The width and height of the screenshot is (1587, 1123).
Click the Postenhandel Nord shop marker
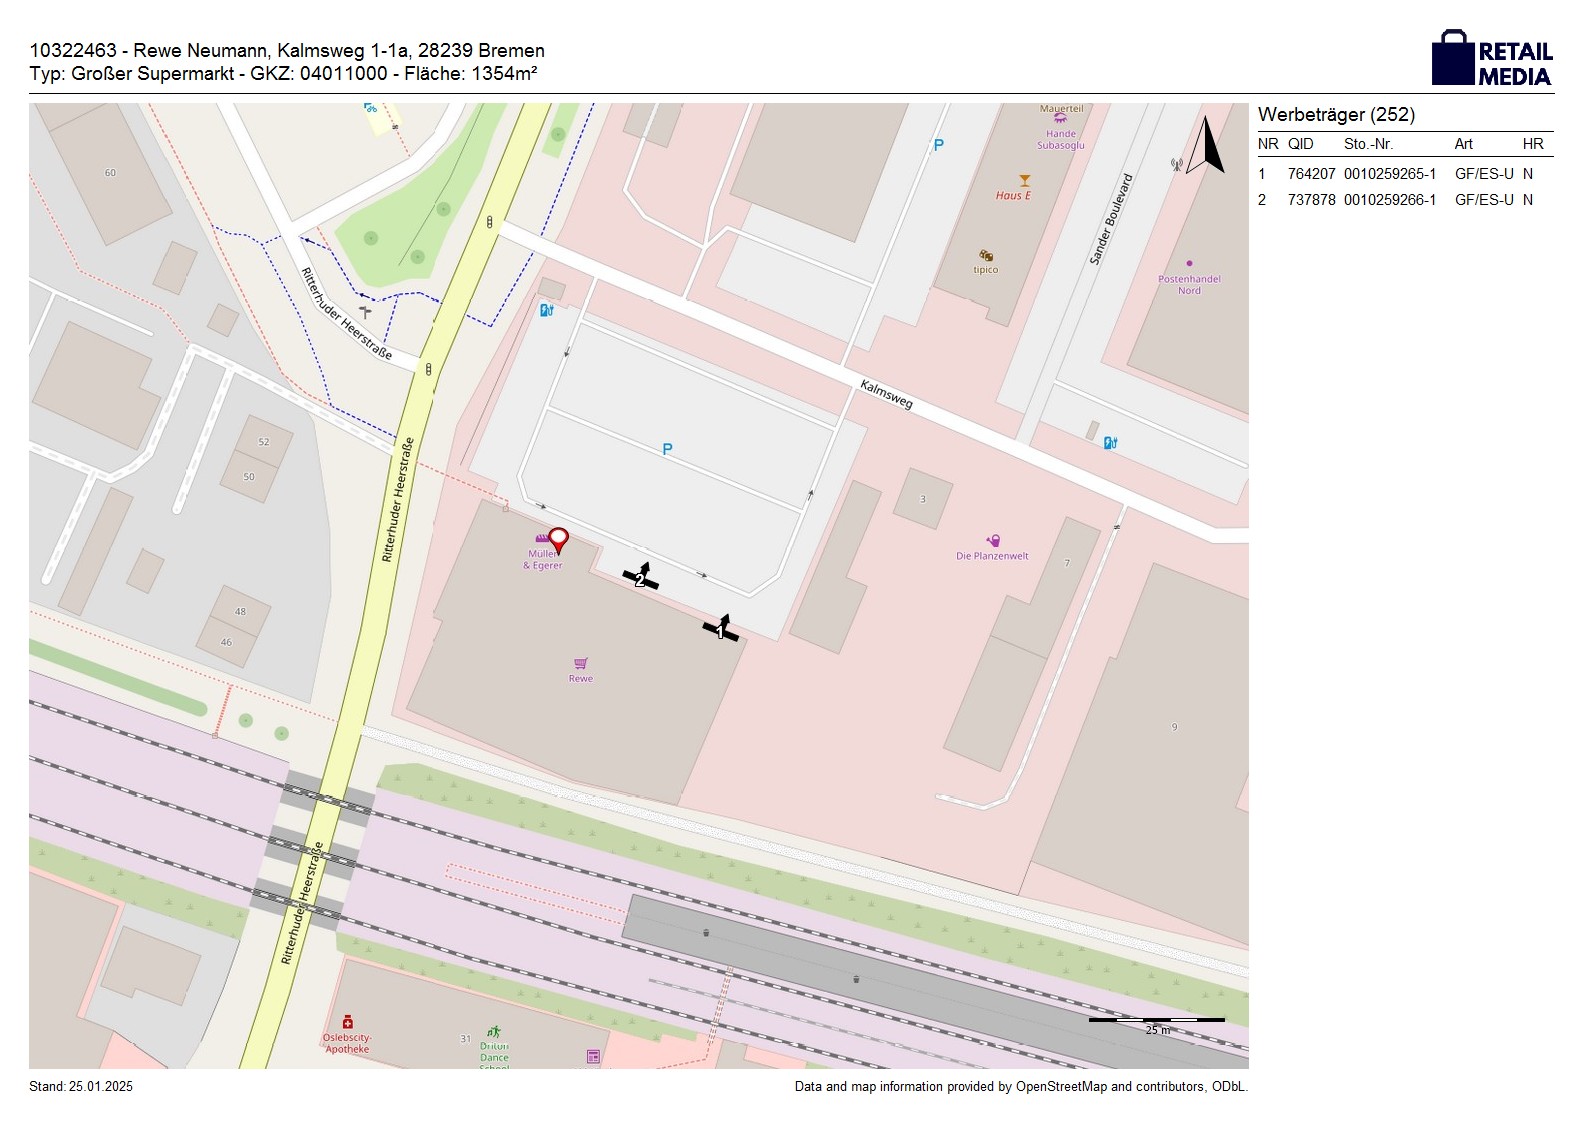pos(1189,264)
